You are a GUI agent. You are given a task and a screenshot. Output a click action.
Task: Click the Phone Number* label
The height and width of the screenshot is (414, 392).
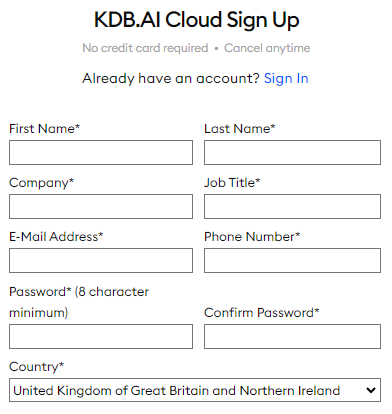coord(252,237)
